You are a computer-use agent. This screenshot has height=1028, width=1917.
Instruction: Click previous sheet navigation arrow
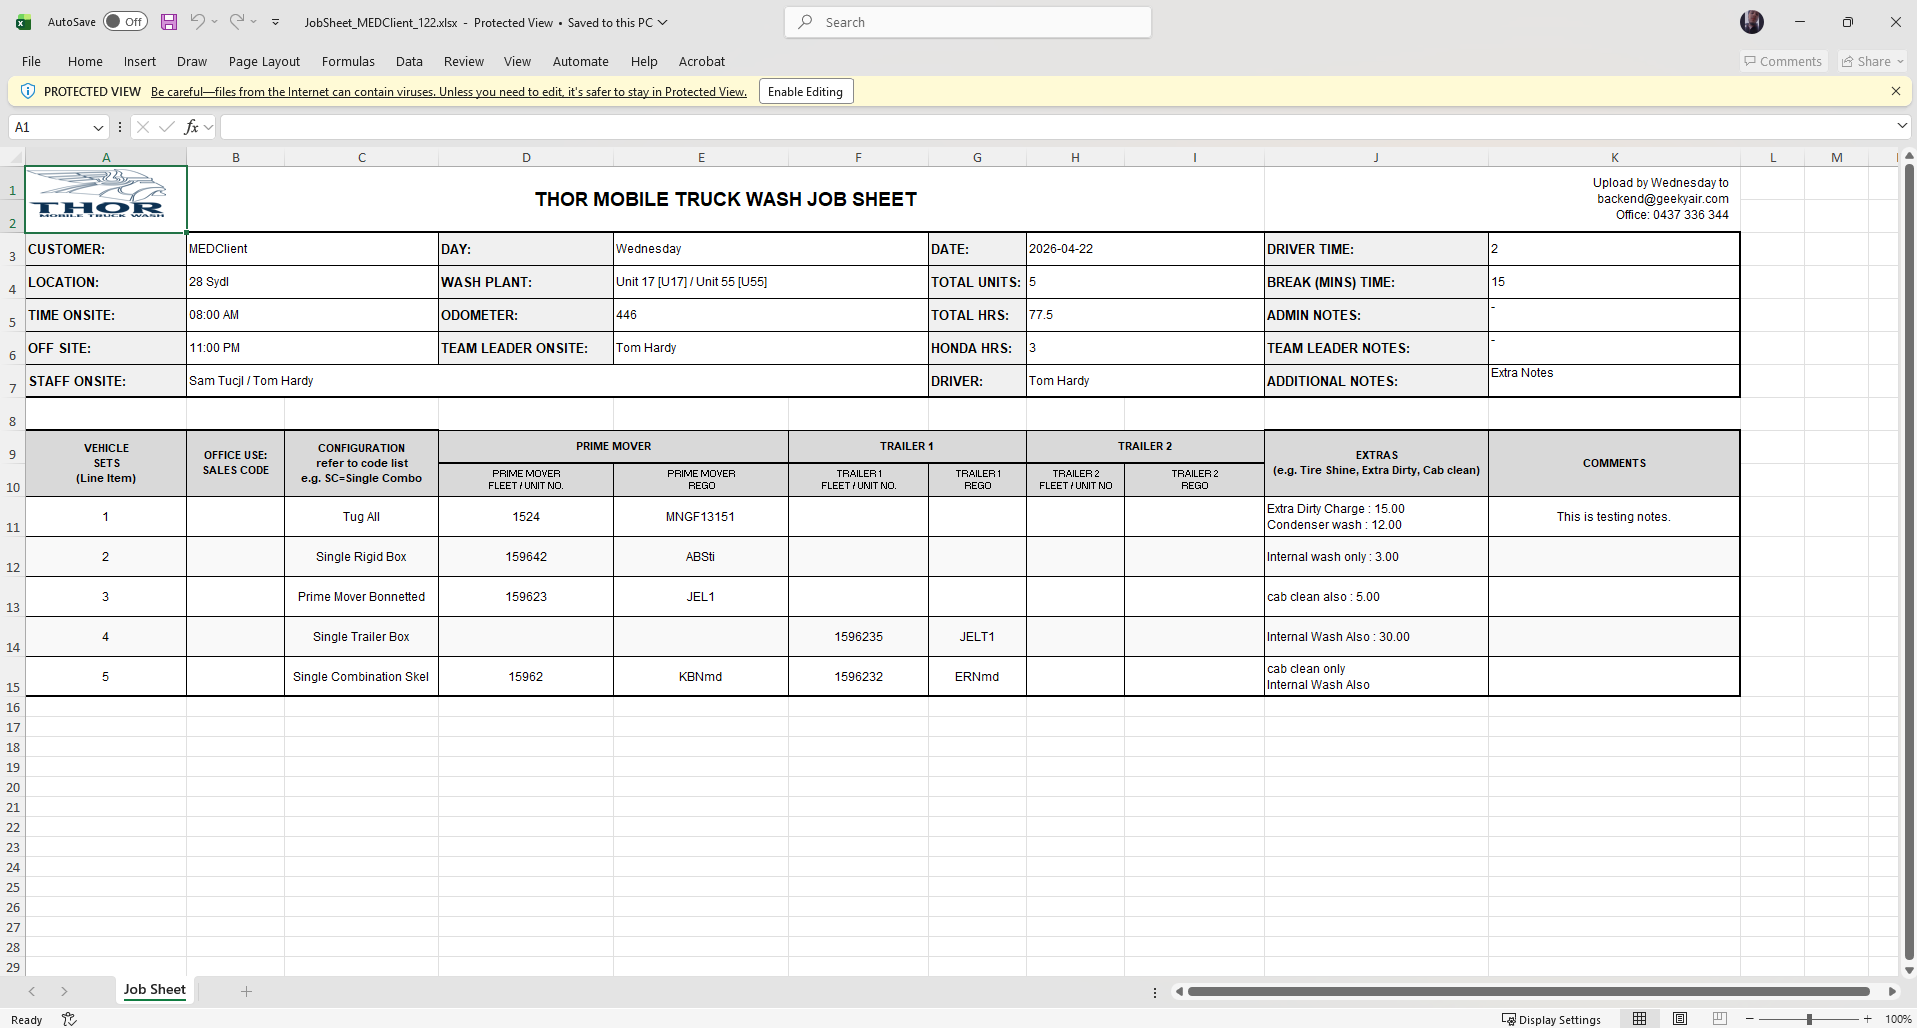point(32,991)
